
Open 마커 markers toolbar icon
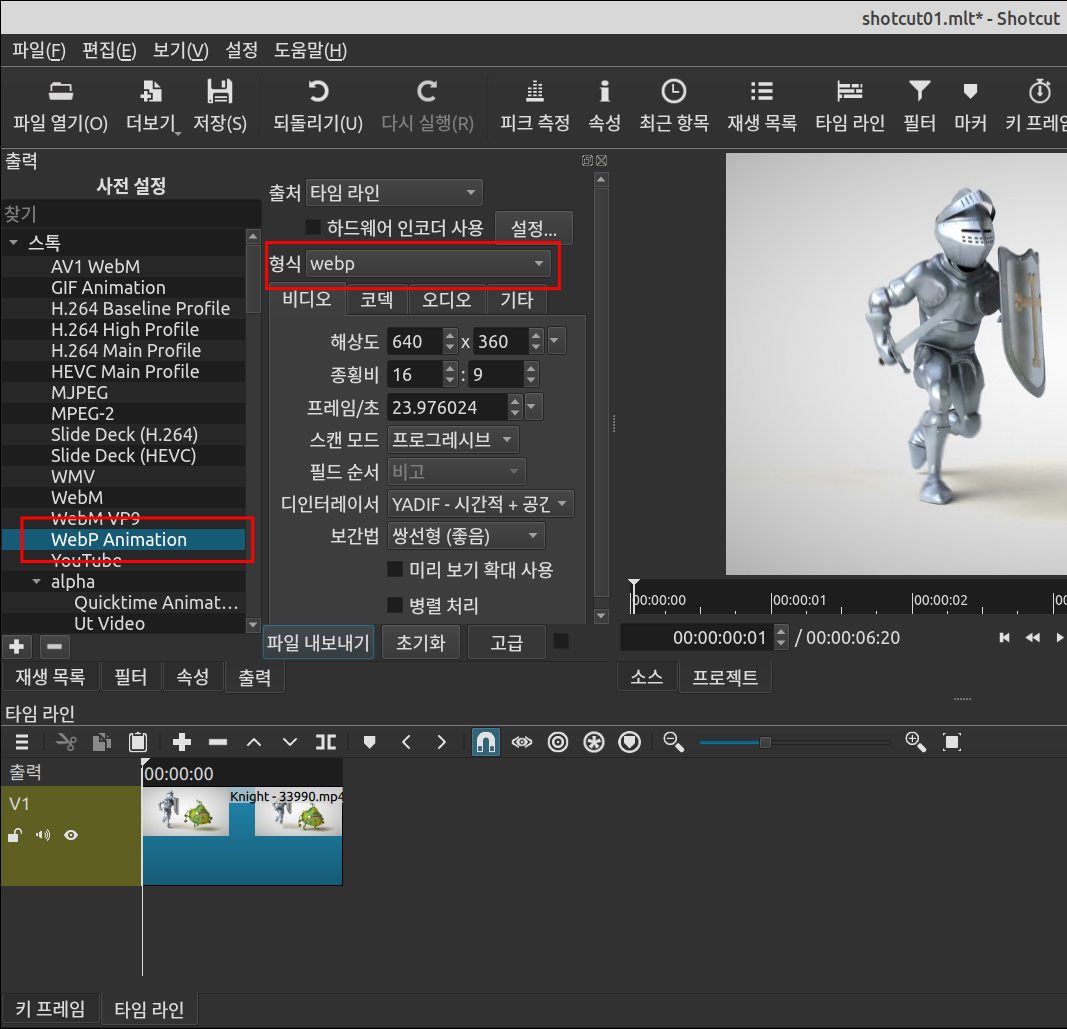[x=970, y=106]
